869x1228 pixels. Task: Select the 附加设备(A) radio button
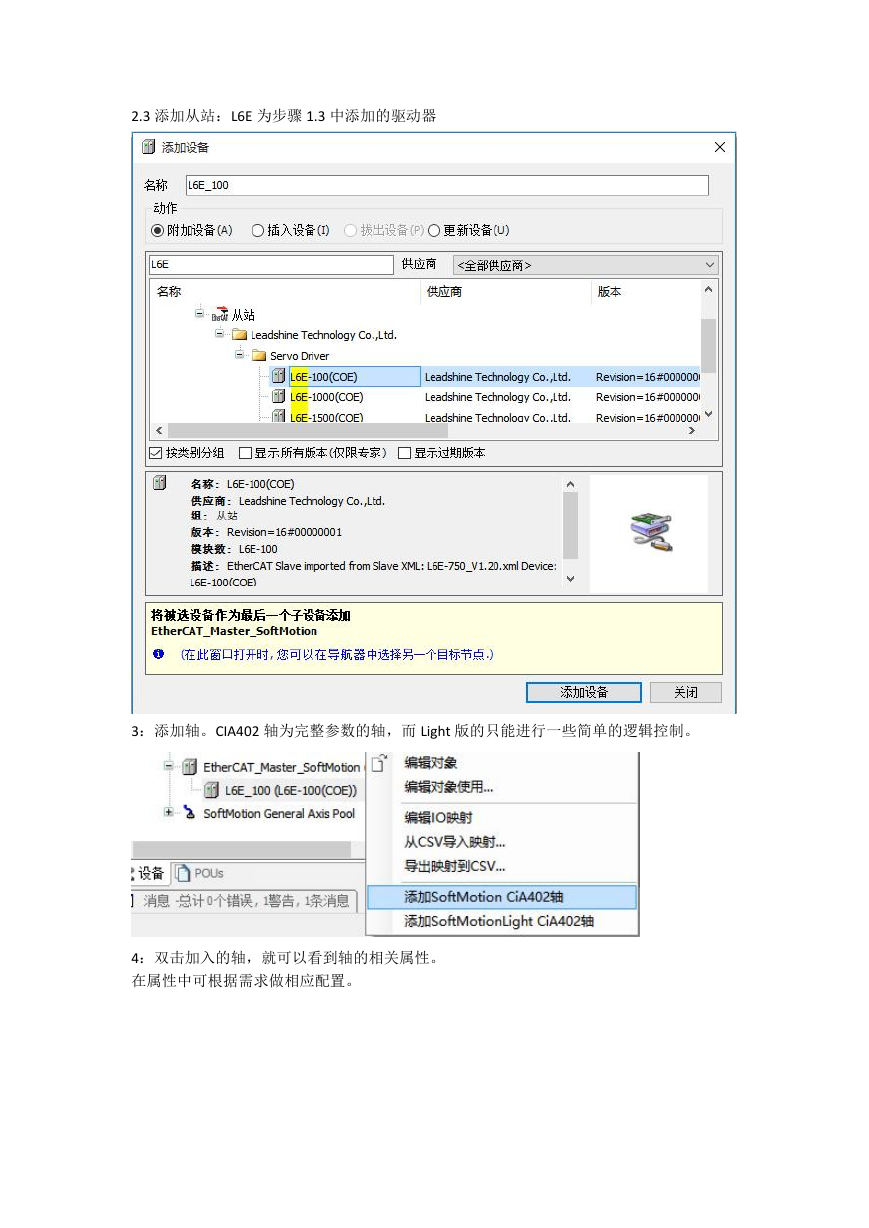pyautogui.click(x=157, y=230)
